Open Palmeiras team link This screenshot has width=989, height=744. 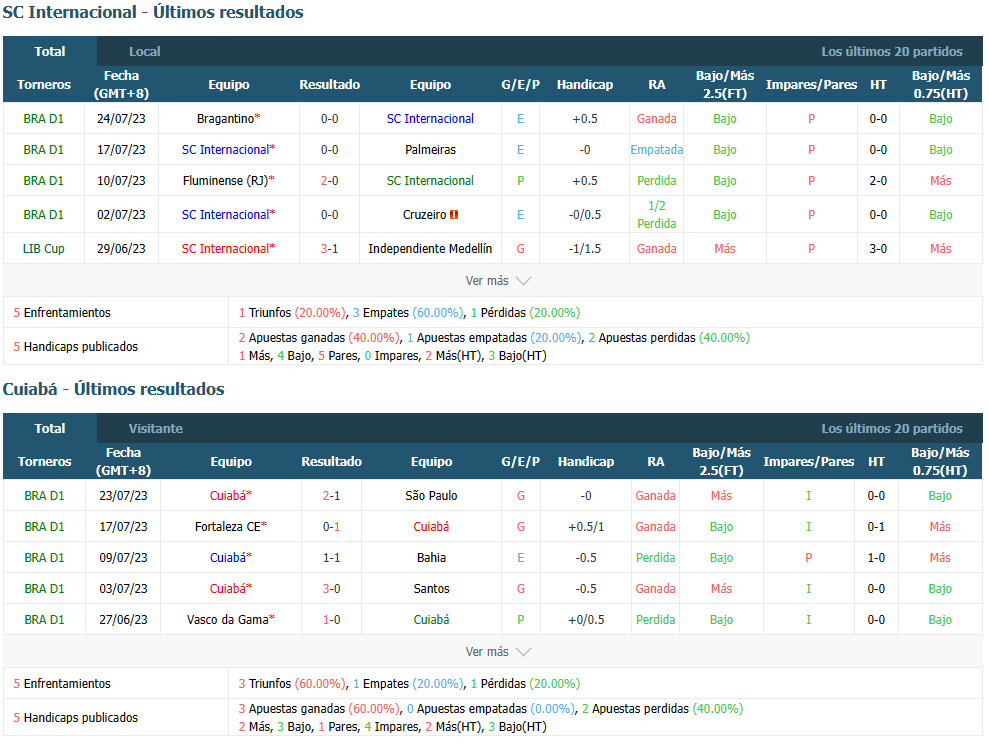[430, 150]
